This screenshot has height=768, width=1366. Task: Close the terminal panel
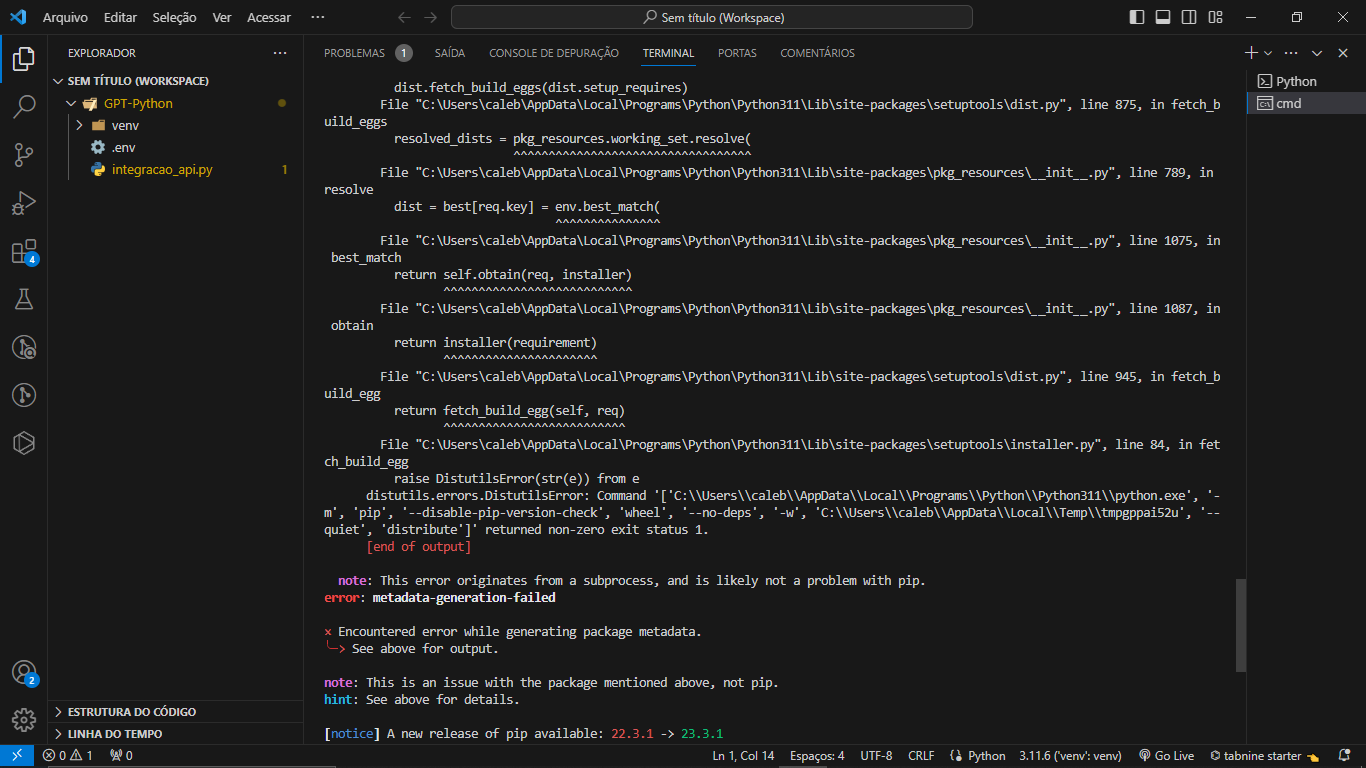tap(1343, 53)
